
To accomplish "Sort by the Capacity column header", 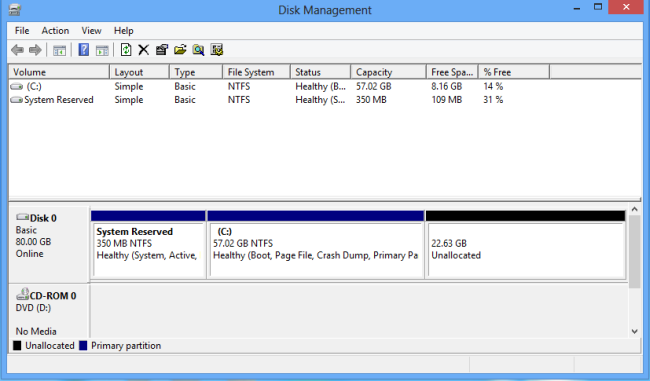I will [388, 72].
